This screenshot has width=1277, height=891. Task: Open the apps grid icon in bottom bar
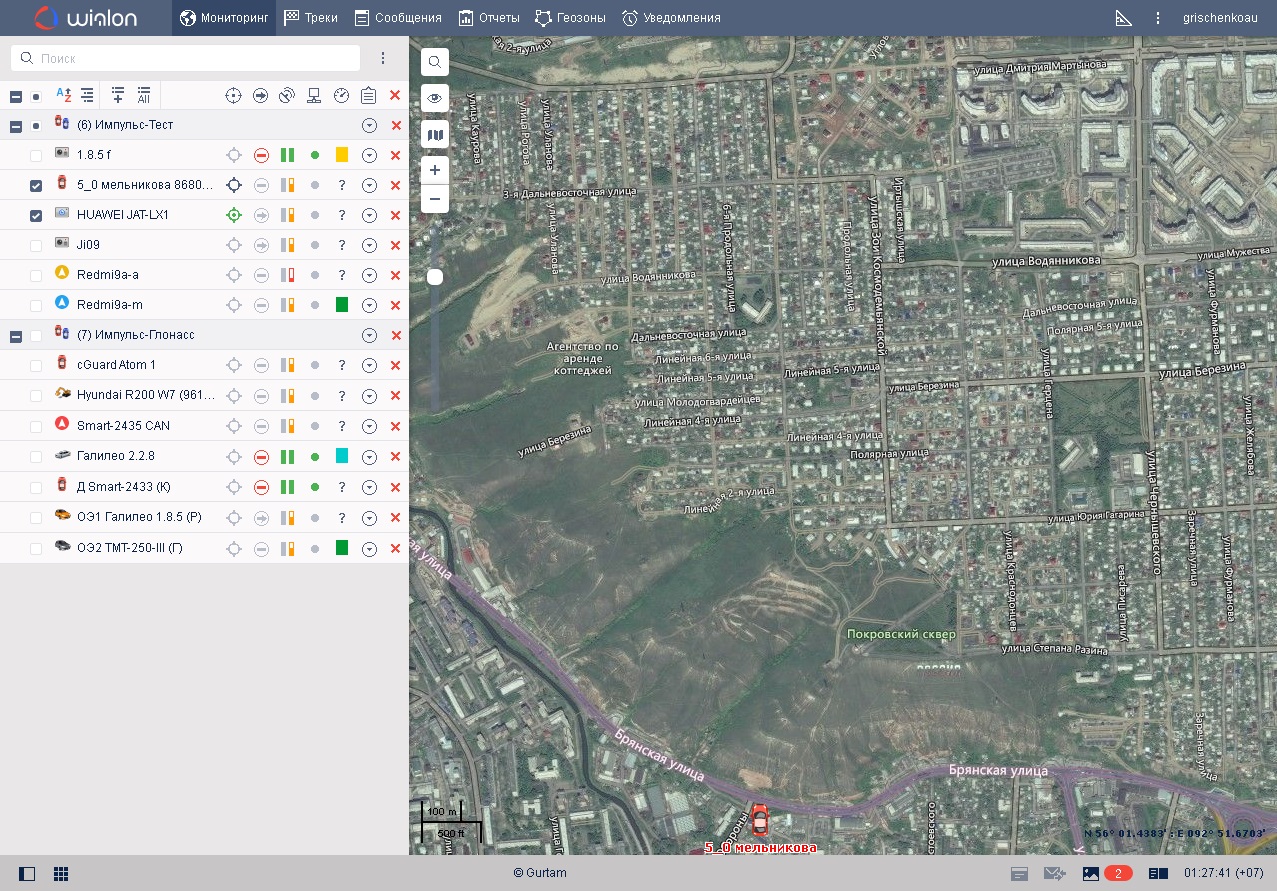coord(61,874)
